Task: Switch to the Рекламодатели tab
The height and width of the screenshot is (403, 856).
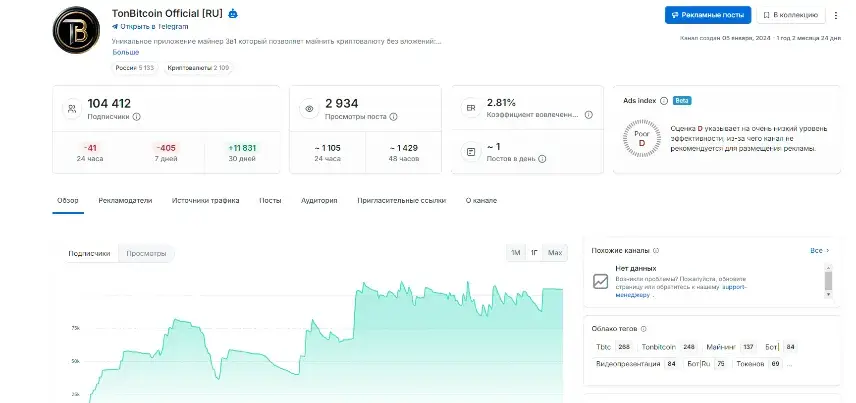Action: (125, 200)
